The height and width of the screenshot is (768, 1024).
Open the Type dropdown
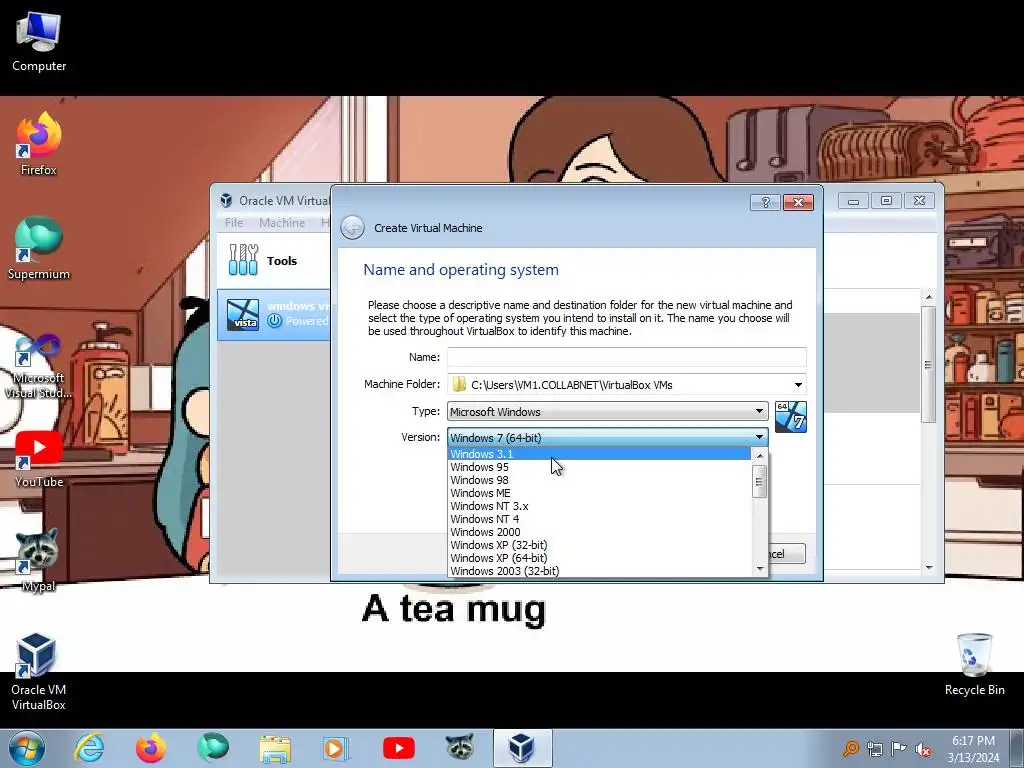click(x=607, y=411)
